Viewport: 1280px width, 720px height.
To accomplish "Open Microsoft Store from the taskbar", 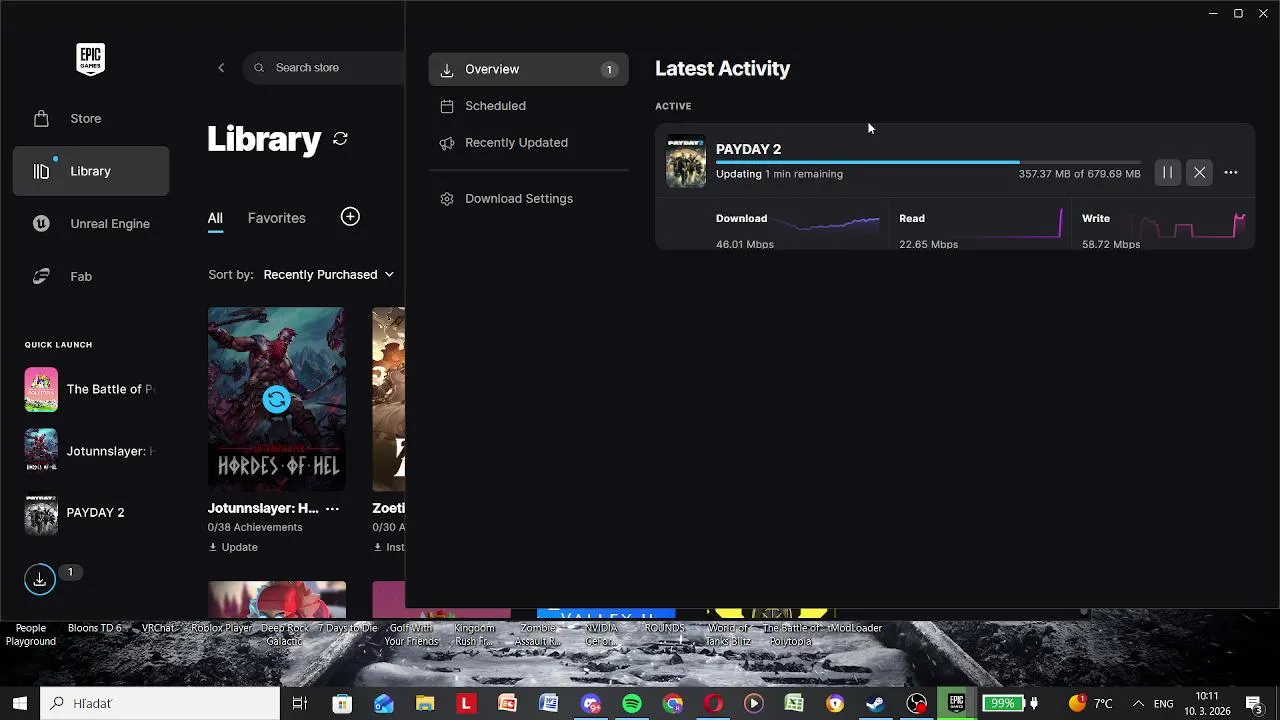I will pyautogui.click(x=342, y=704).
